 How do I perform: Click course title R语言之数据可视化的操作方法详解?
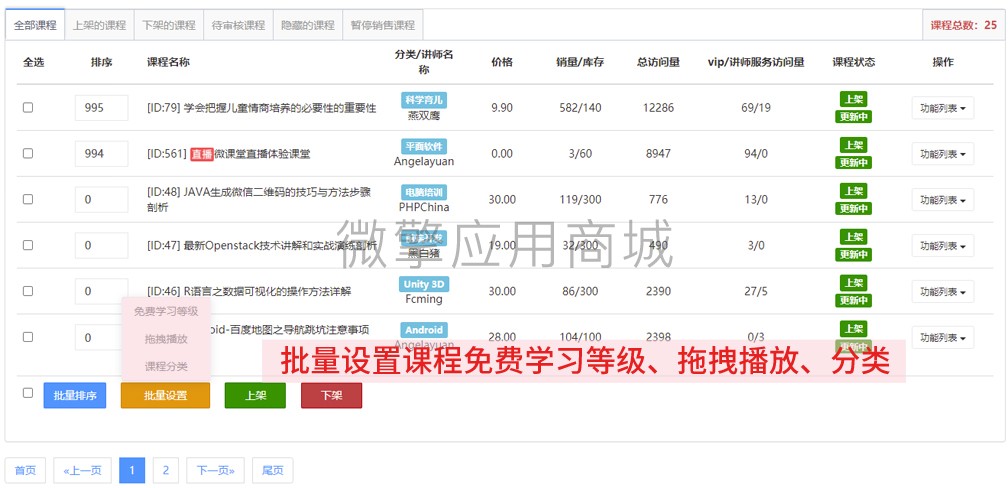click(x=267, y=291)
